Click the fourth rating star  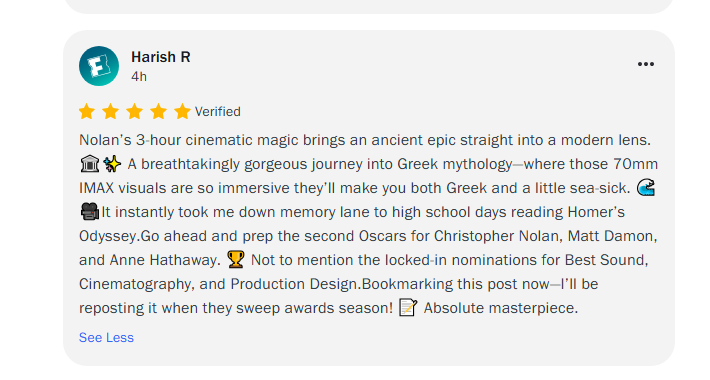tap(158, 111)
